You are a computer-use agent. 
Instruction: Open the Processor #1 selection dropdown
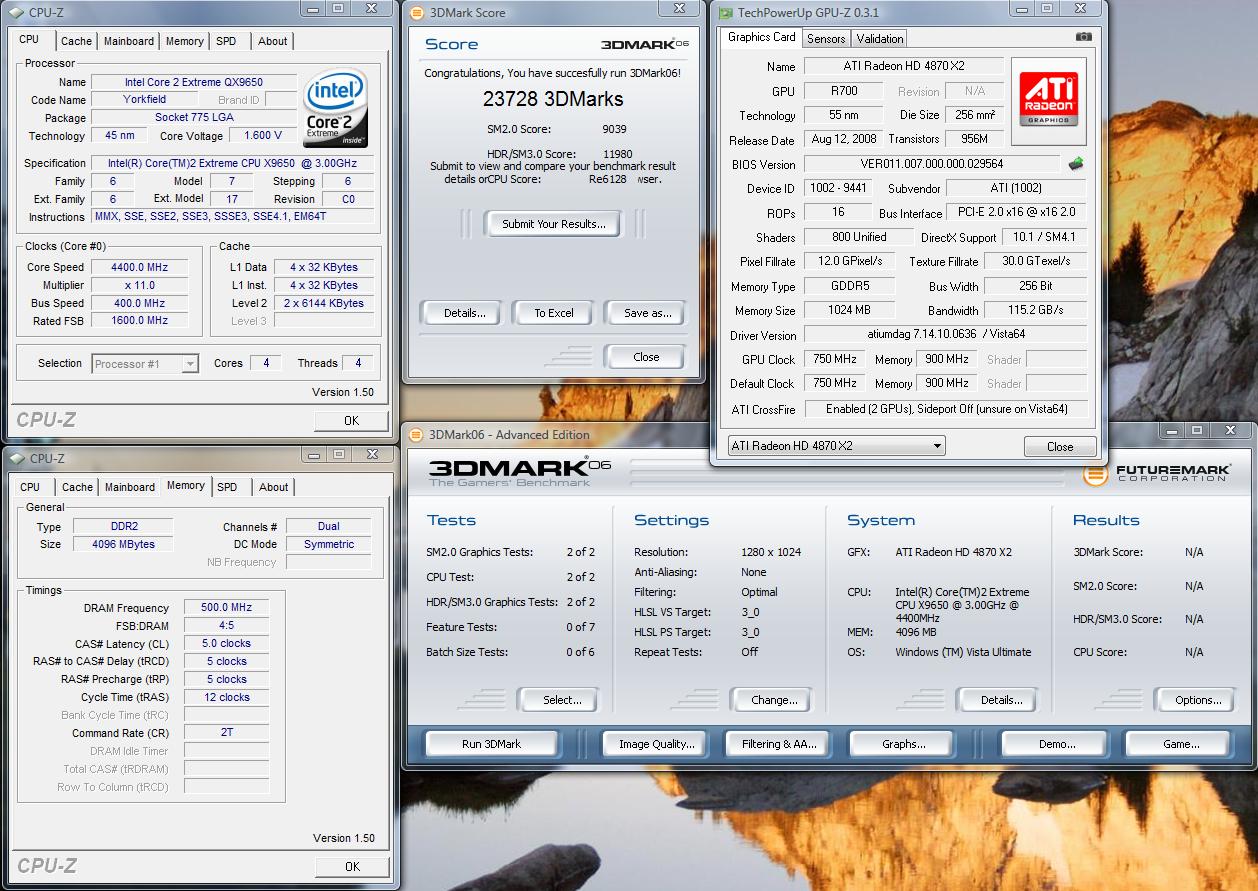click(x=146, y=364)
